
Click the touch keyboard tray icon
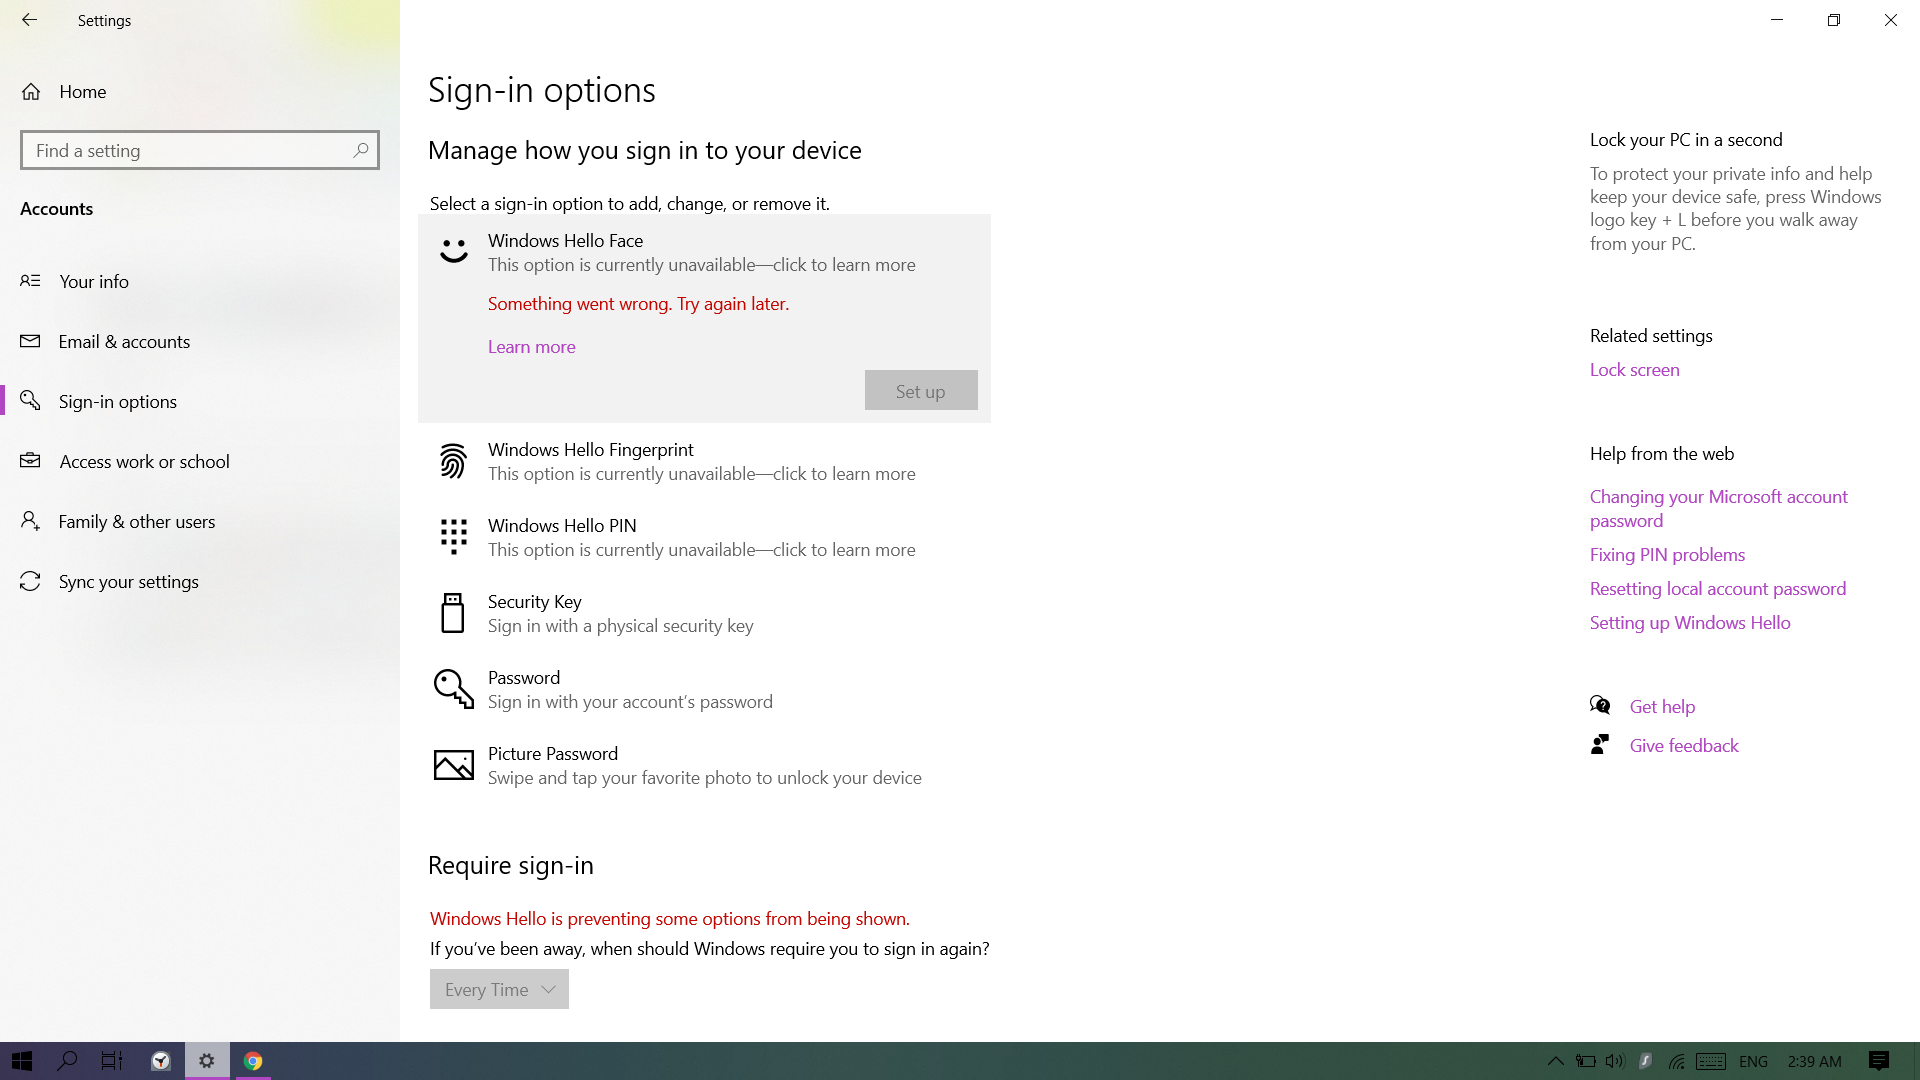pos(1711,1061)
